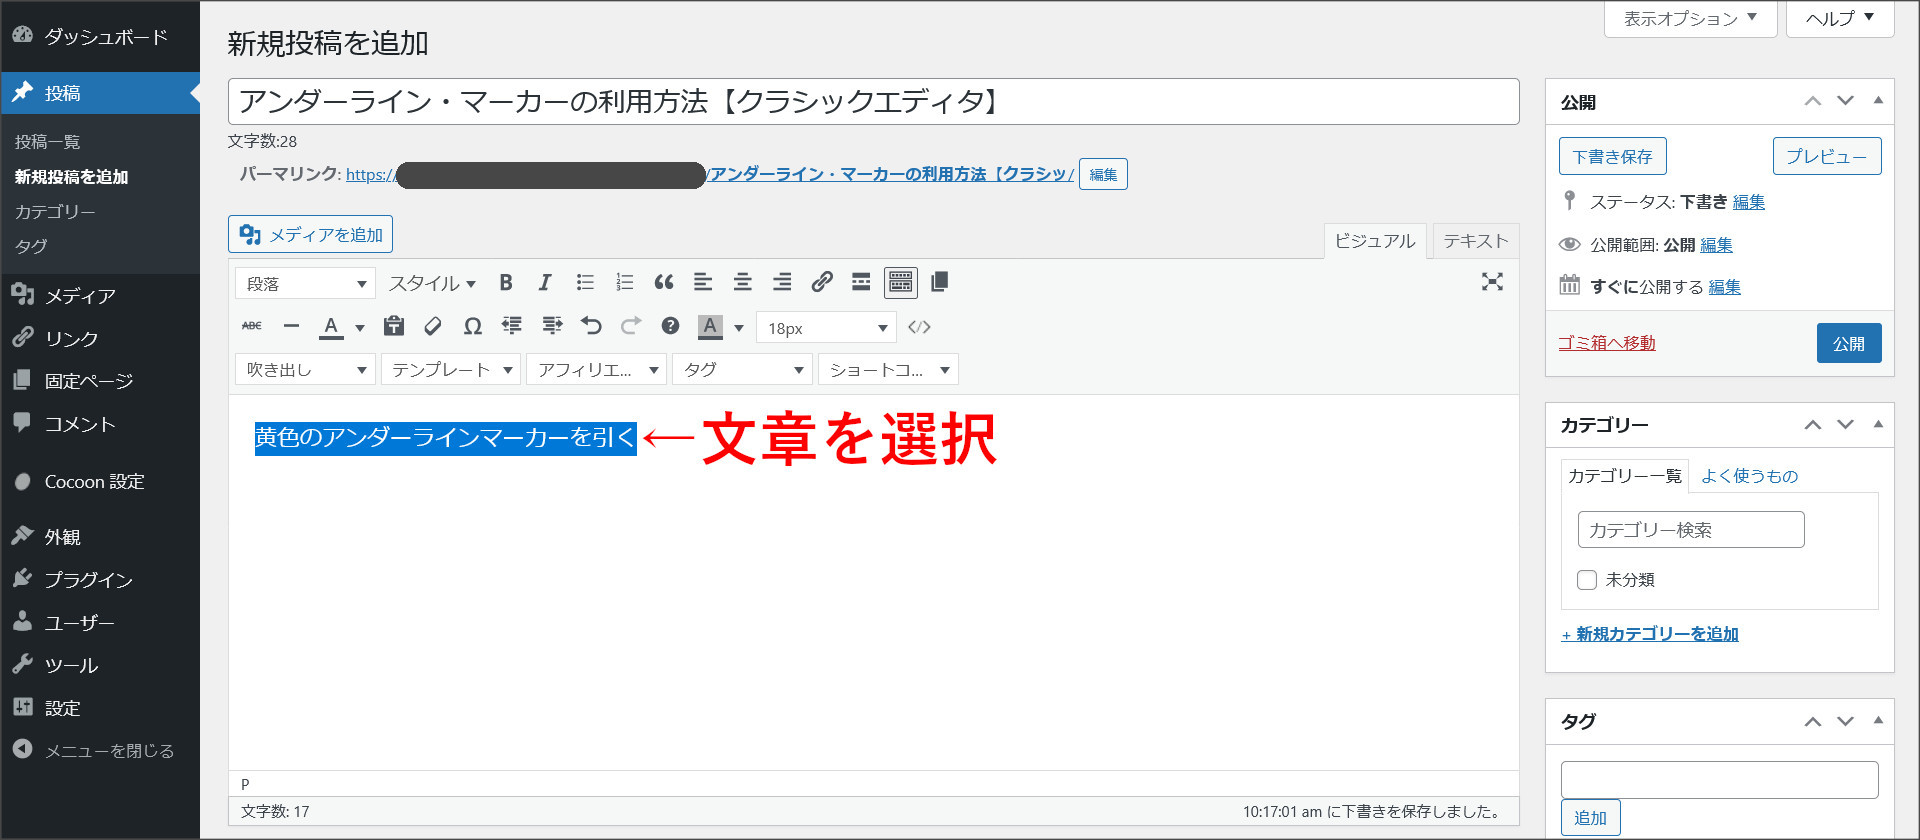Clear formatting with eraser icon
This screenshot has height=840, width=1920.
click(x=433, y=326)
